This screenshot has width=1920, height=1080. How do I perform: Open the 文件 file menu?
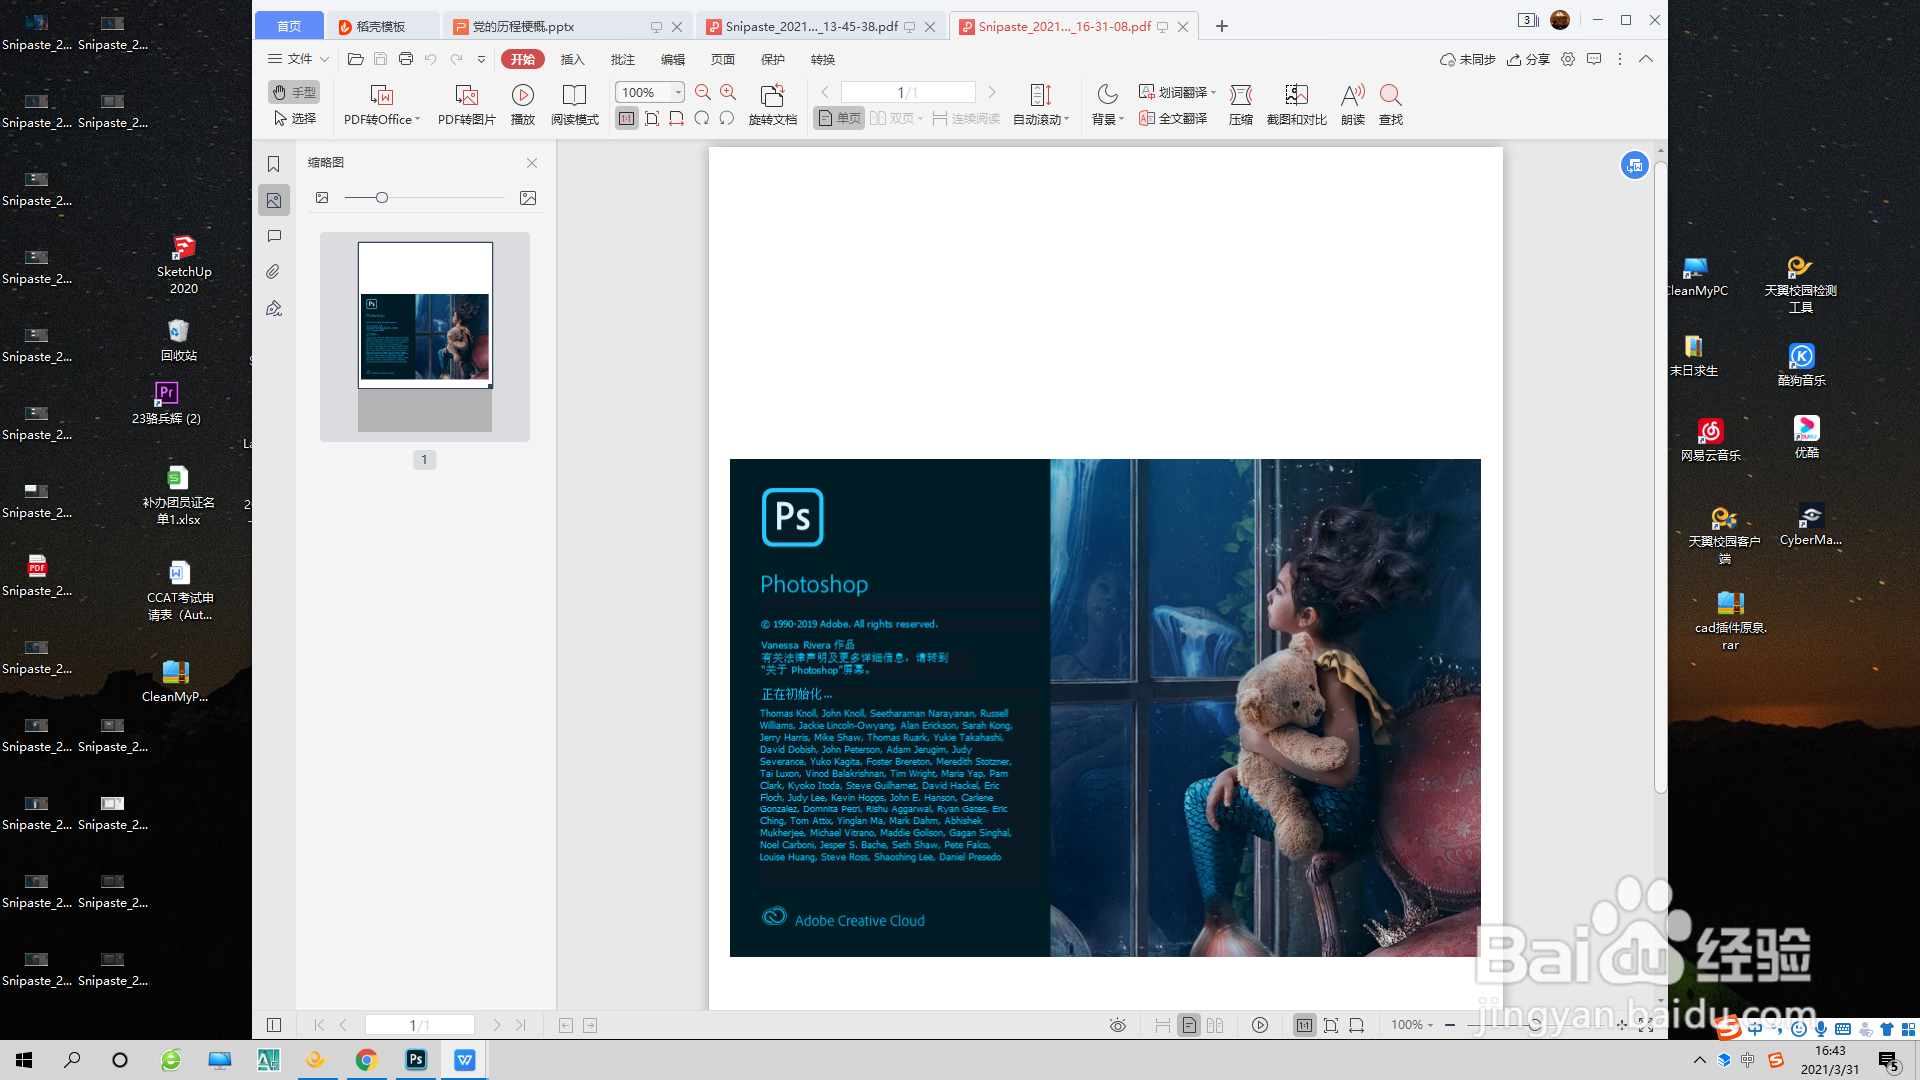pos(290,59)
